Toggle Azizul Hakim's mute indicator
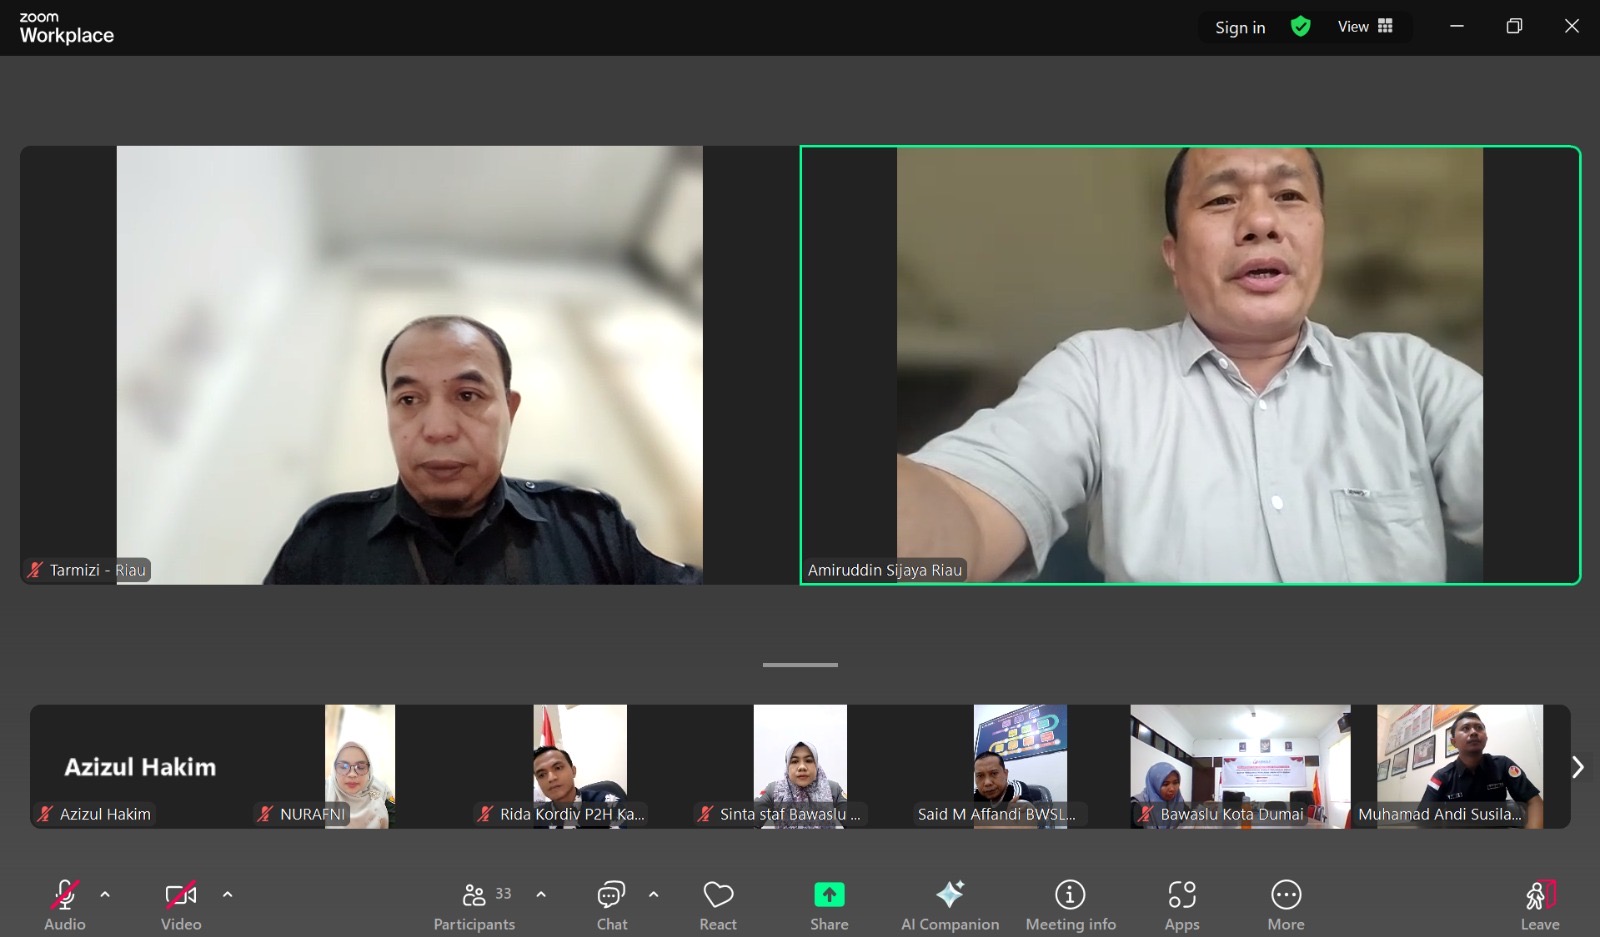This screenshot has height=937, width=1600. pyautogui.click(x=44, y=813)
